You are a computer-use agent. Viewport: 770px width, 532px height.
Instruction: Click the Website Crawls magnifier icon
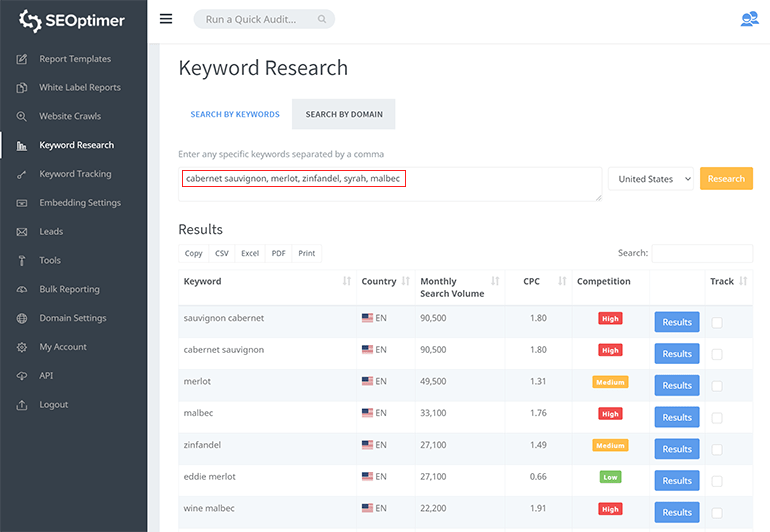pyautogui.click(x=22, y=117)
